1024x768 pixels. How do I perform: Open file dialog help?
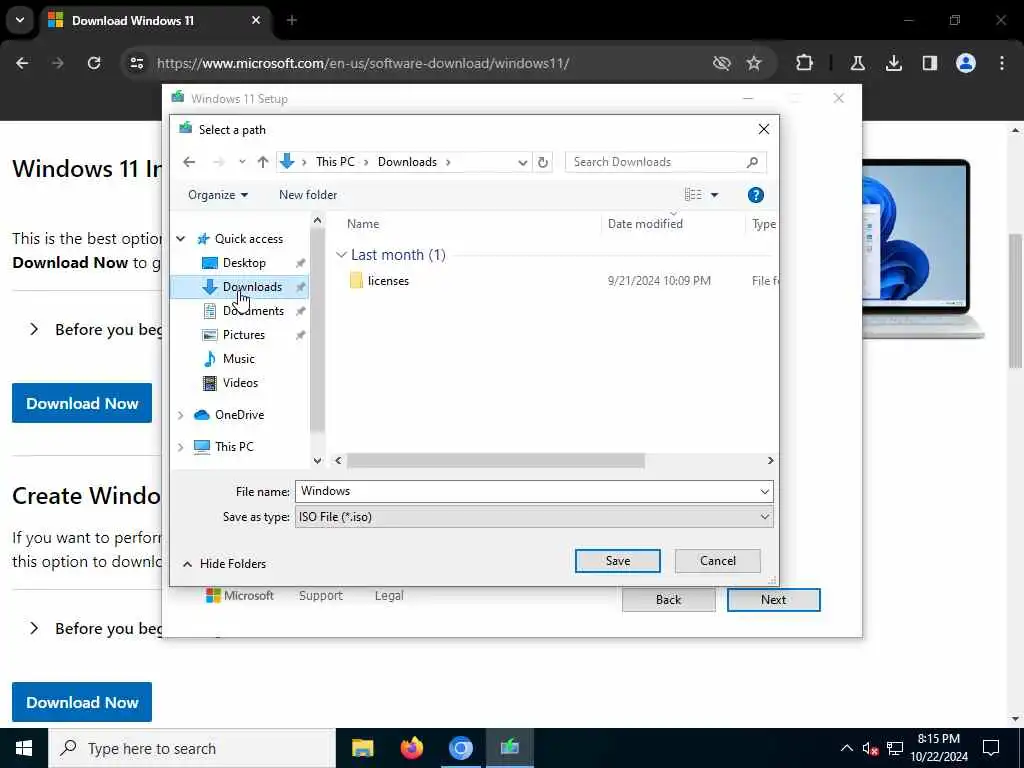(756, 195)
